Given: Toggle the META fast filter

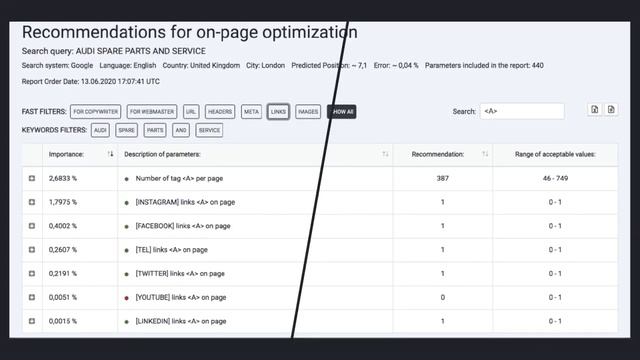Looking at the screenshot, I should pos(251,111).
